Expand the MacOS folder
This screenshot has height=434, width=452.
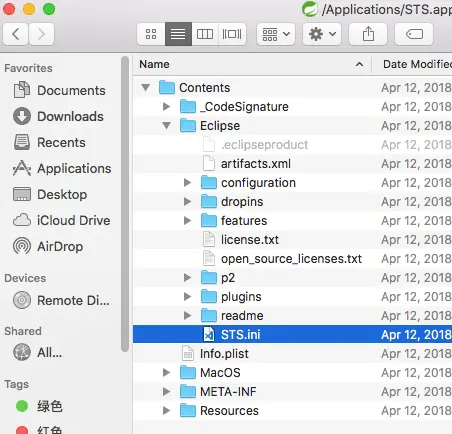(x=166, y=373)
